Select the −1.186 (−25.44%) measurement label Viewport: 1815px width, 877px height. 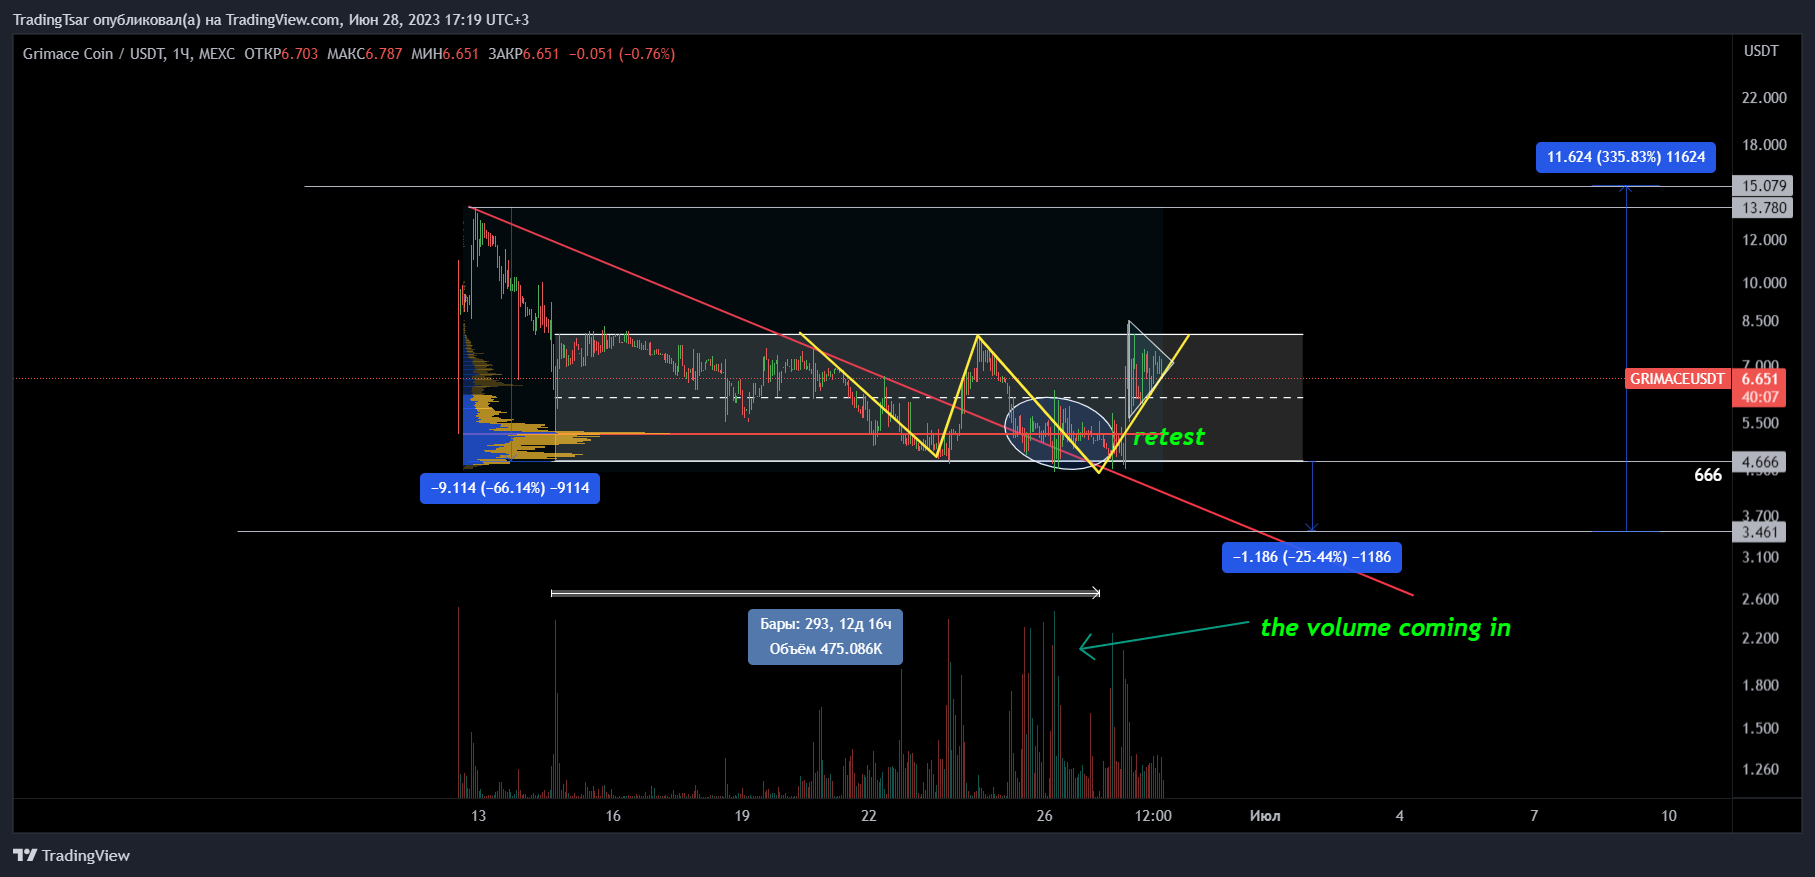coord(1312,557)
